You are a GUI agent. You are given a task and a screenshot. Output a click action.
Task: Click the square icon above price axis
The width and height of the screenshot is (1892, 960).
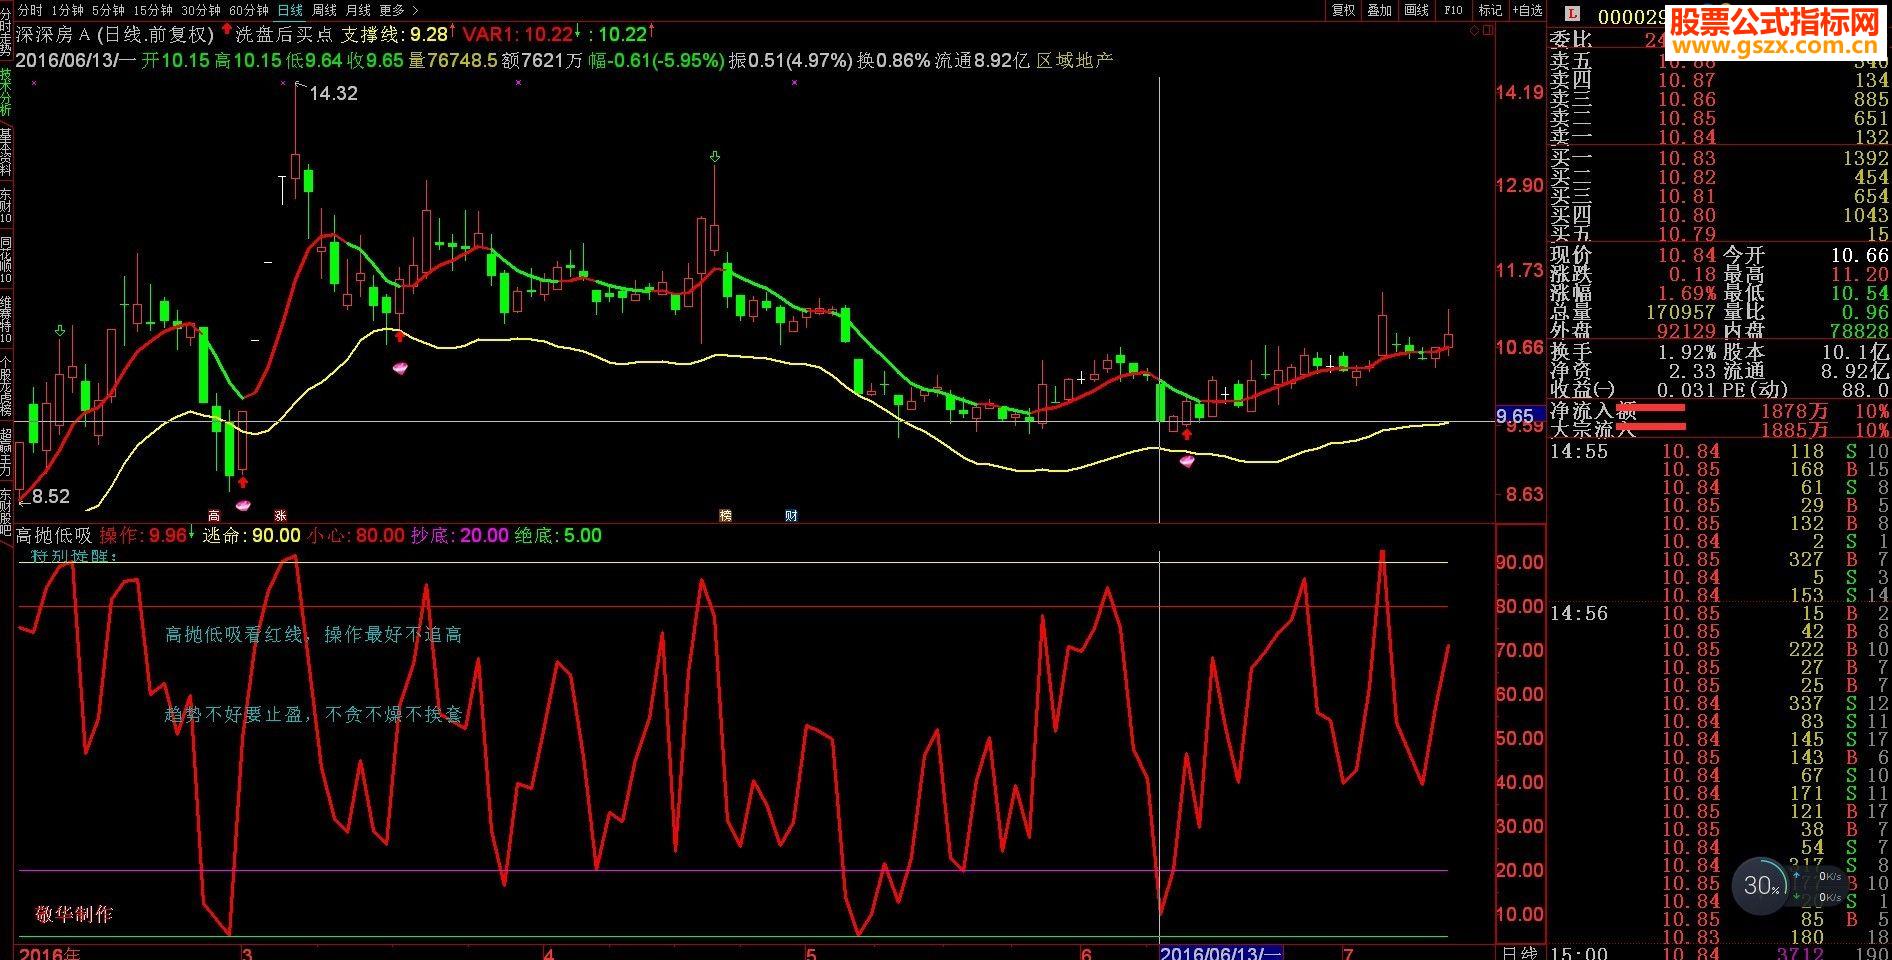[x=1488, y=31]
